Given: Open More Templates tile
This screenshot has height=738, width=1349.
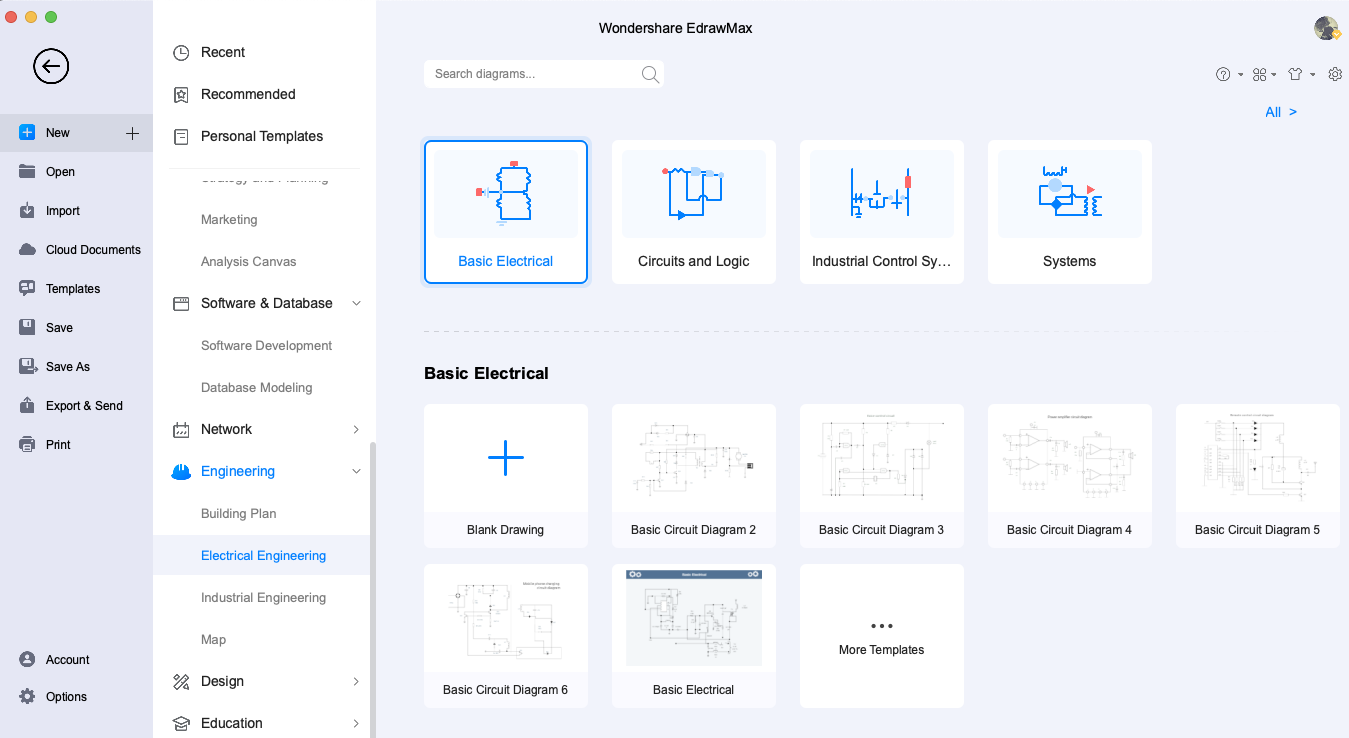Looking at the screenshot, I should coord(882,636).
